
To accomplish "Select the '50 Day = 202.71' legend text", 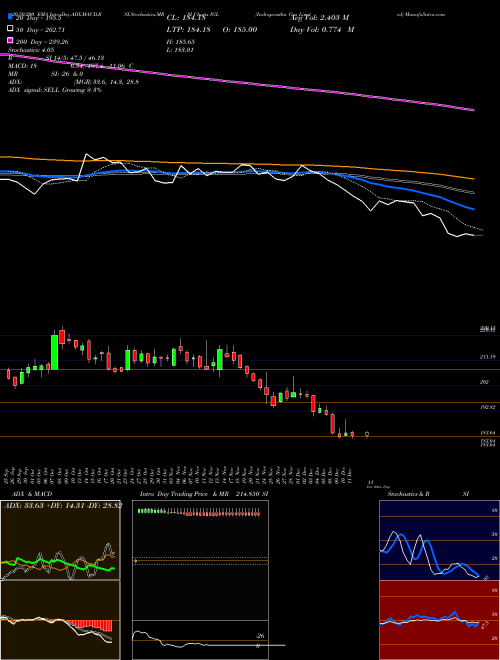I will (41, 29).
